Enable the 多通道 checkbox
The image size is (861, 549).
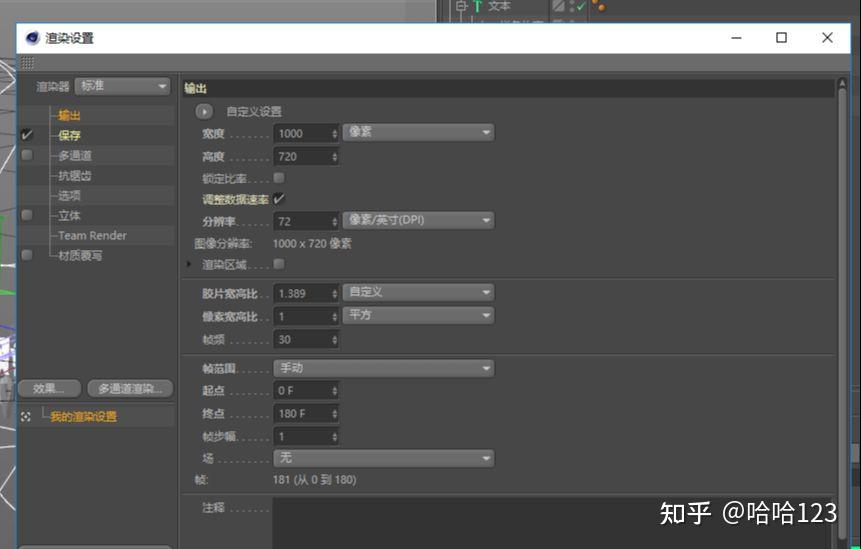pos(26,155)
